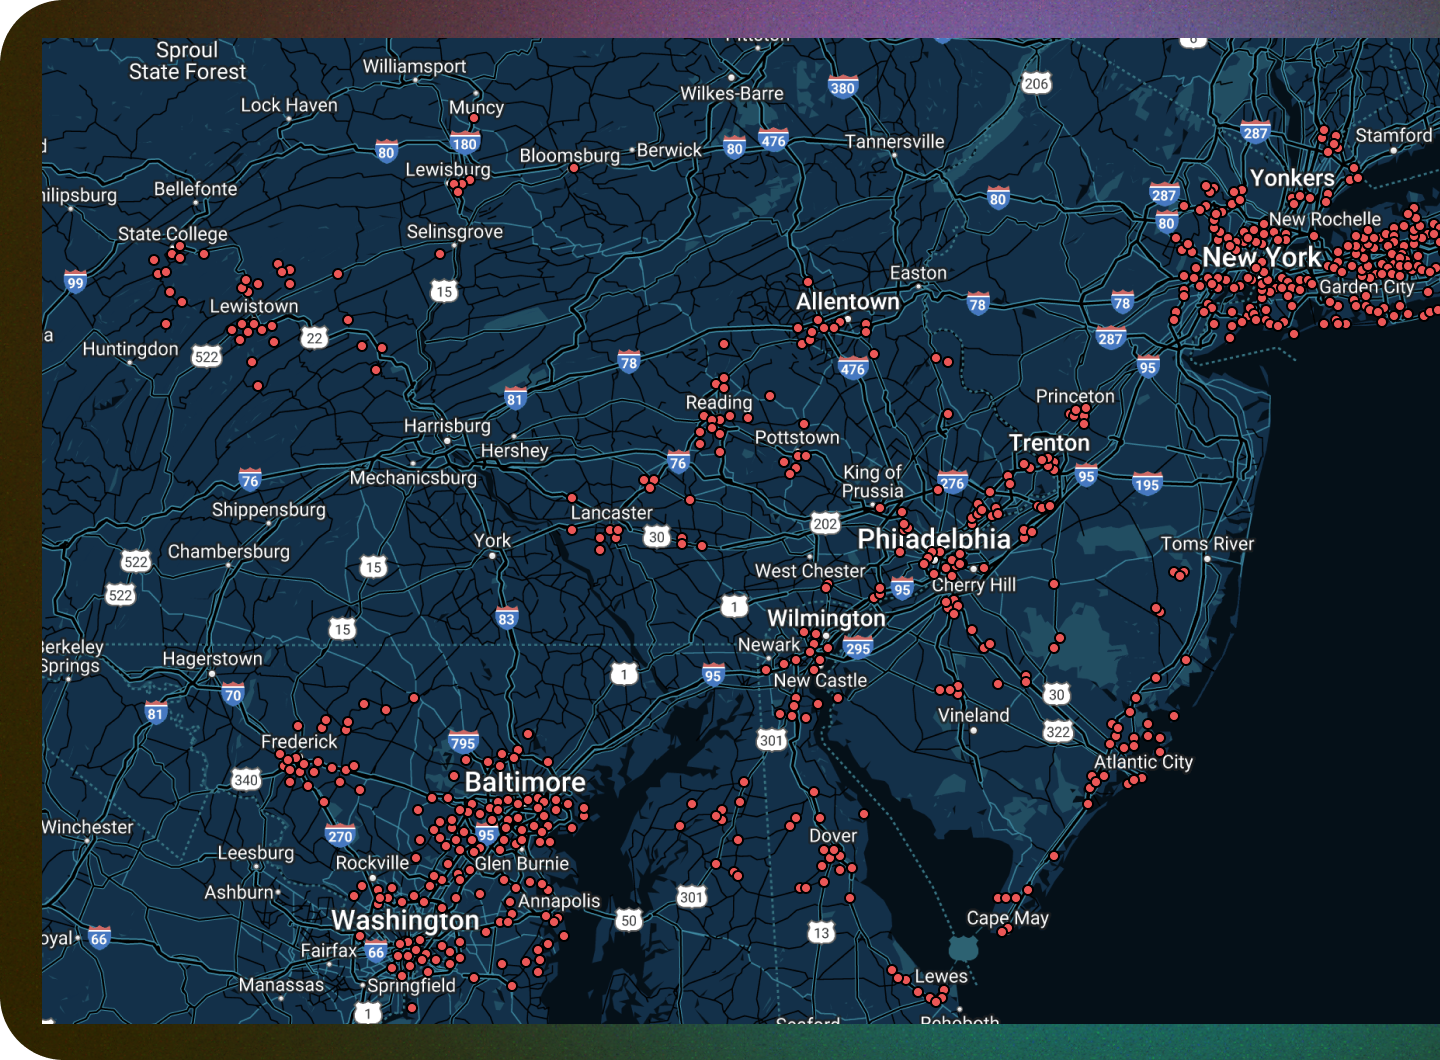Viewport: 1440px width, 1060px height.
Task: Click the Interstate 70 shield near Hagerstown
Action: 233,694
